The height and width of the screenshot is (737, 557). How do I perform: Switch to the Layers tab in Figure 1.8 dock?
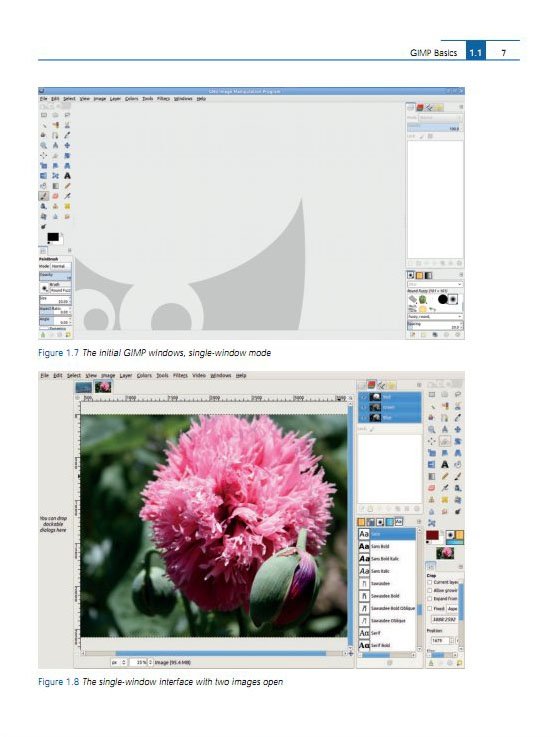pyautogui.click(x=361, y=385)
